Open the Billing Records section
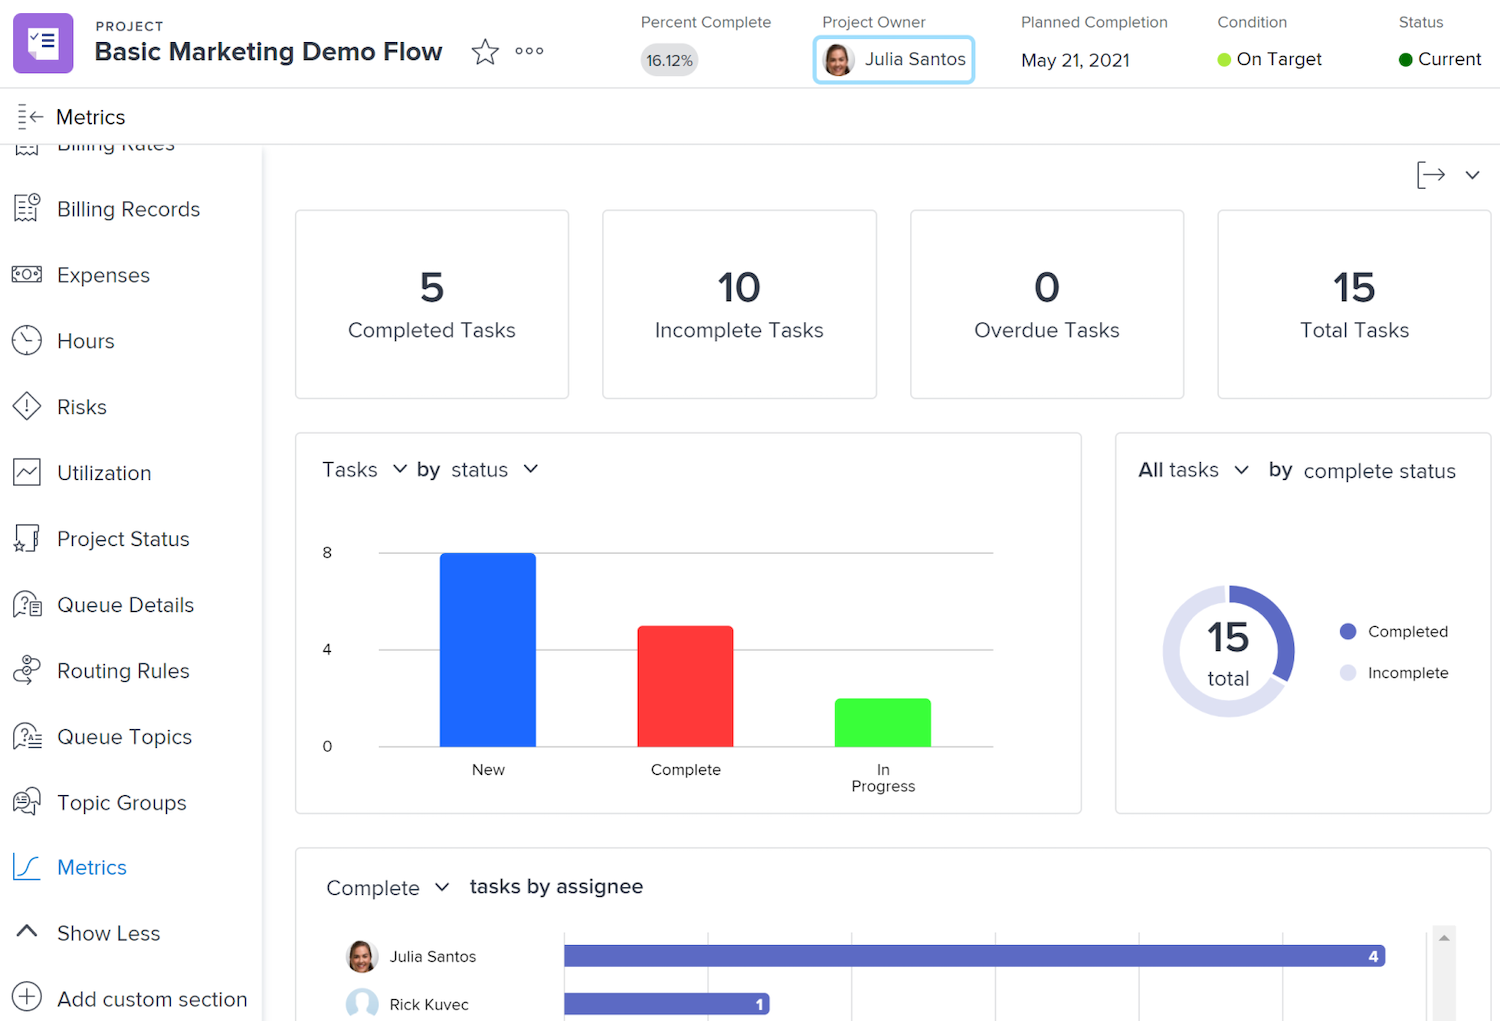This screenshot has width=1500, height=1021. click(x=128, y=209)
